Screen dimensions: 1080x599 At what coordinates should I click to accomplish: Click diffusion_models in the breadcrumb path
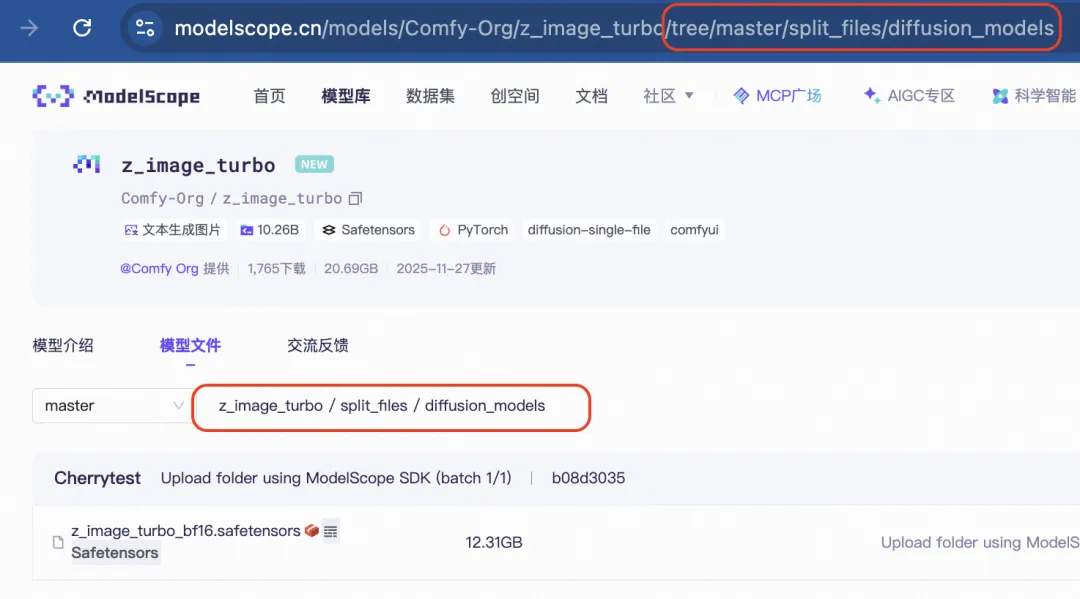tap(485, 406)
